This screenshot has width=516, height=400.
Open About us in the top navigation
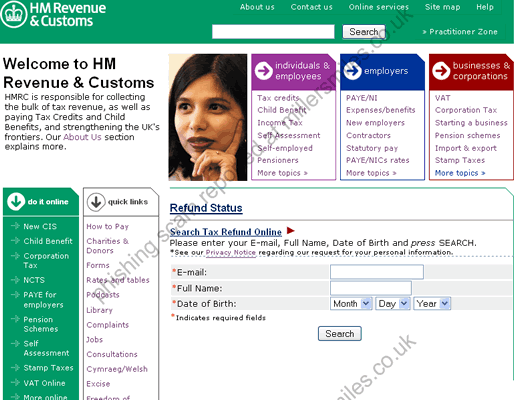click(x=257, y=7)
